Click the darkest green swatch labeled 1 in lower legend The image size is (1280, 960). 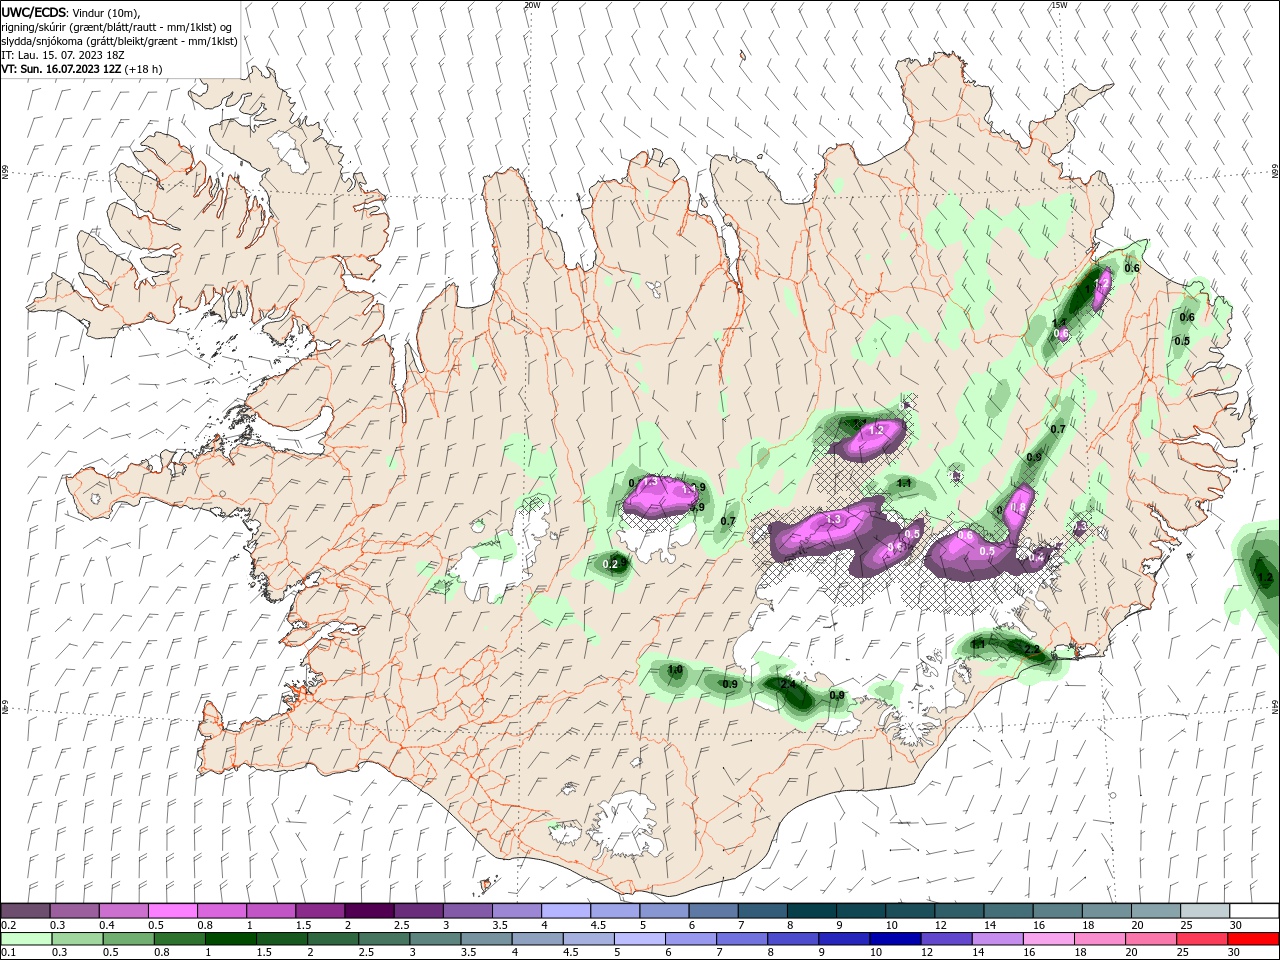coord(230,939)
